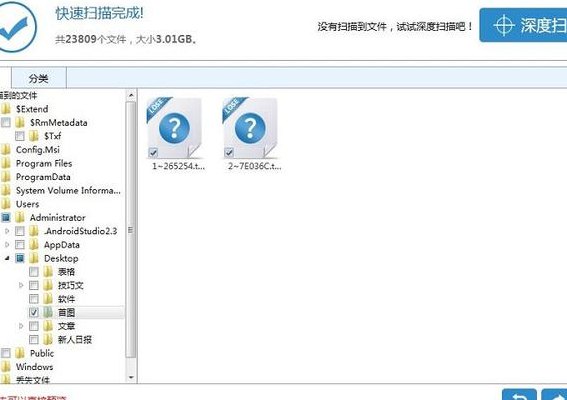Start the 深度扫描 deep scan button
Image resolution: width=567 pixels, height=400 pixels.
tap(523, 25)
